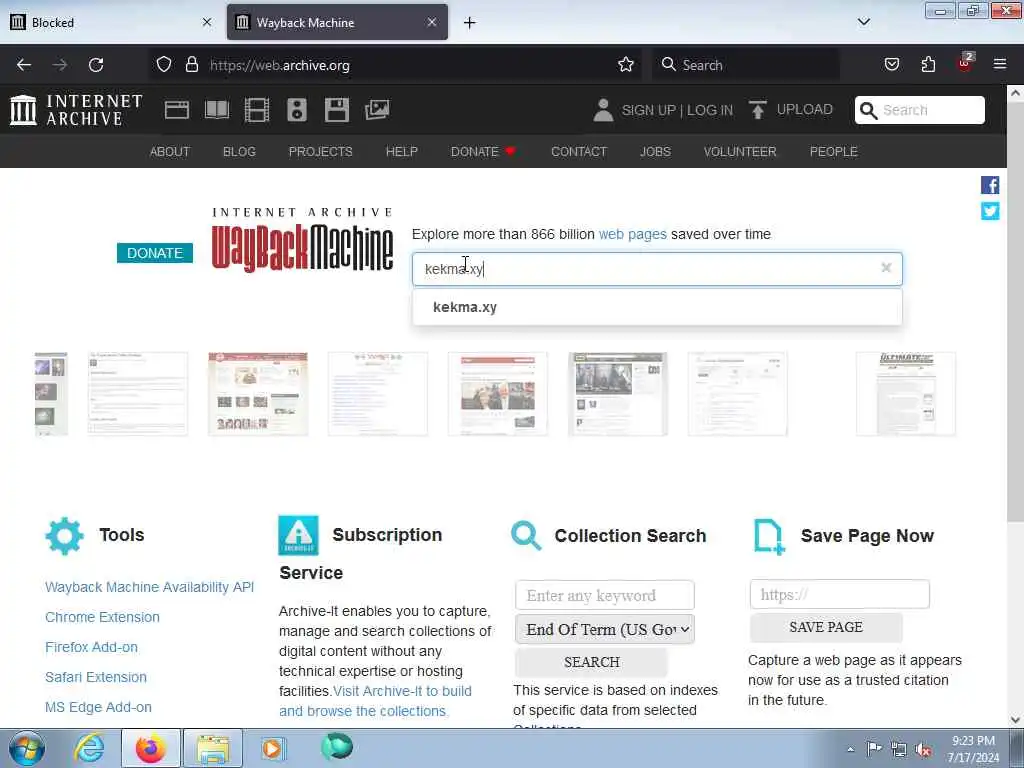The width and height of the screenshot is (1024, 768).
Task: Open the Video film-strip icon
Action: coord(257,110)
